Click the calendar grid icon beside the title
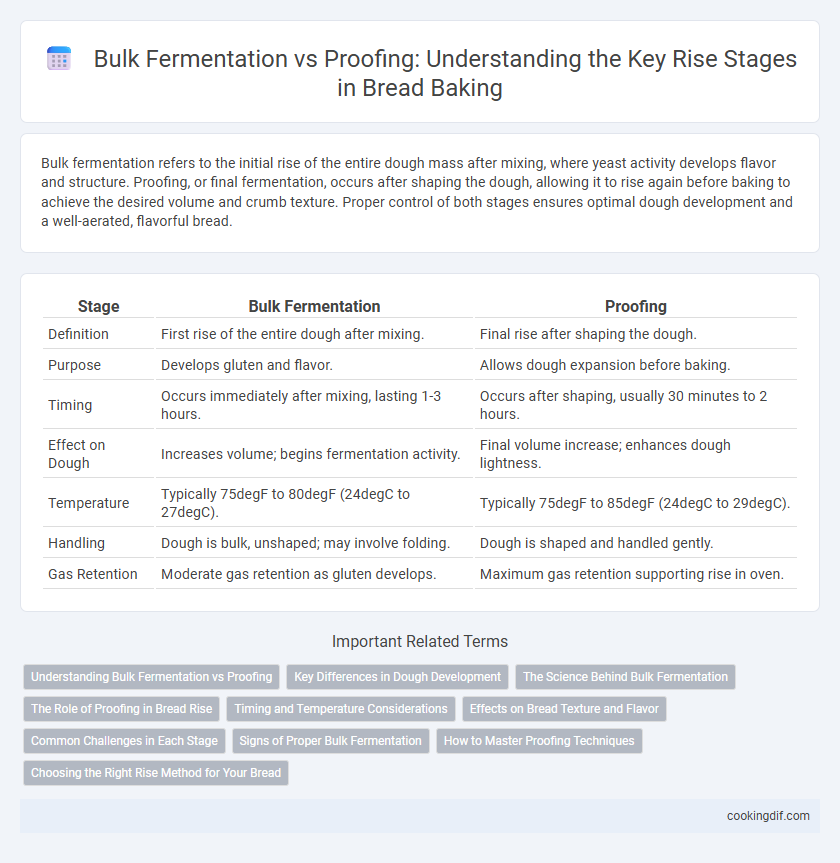This screenshot has width=840, height=863. pos(59,59)
